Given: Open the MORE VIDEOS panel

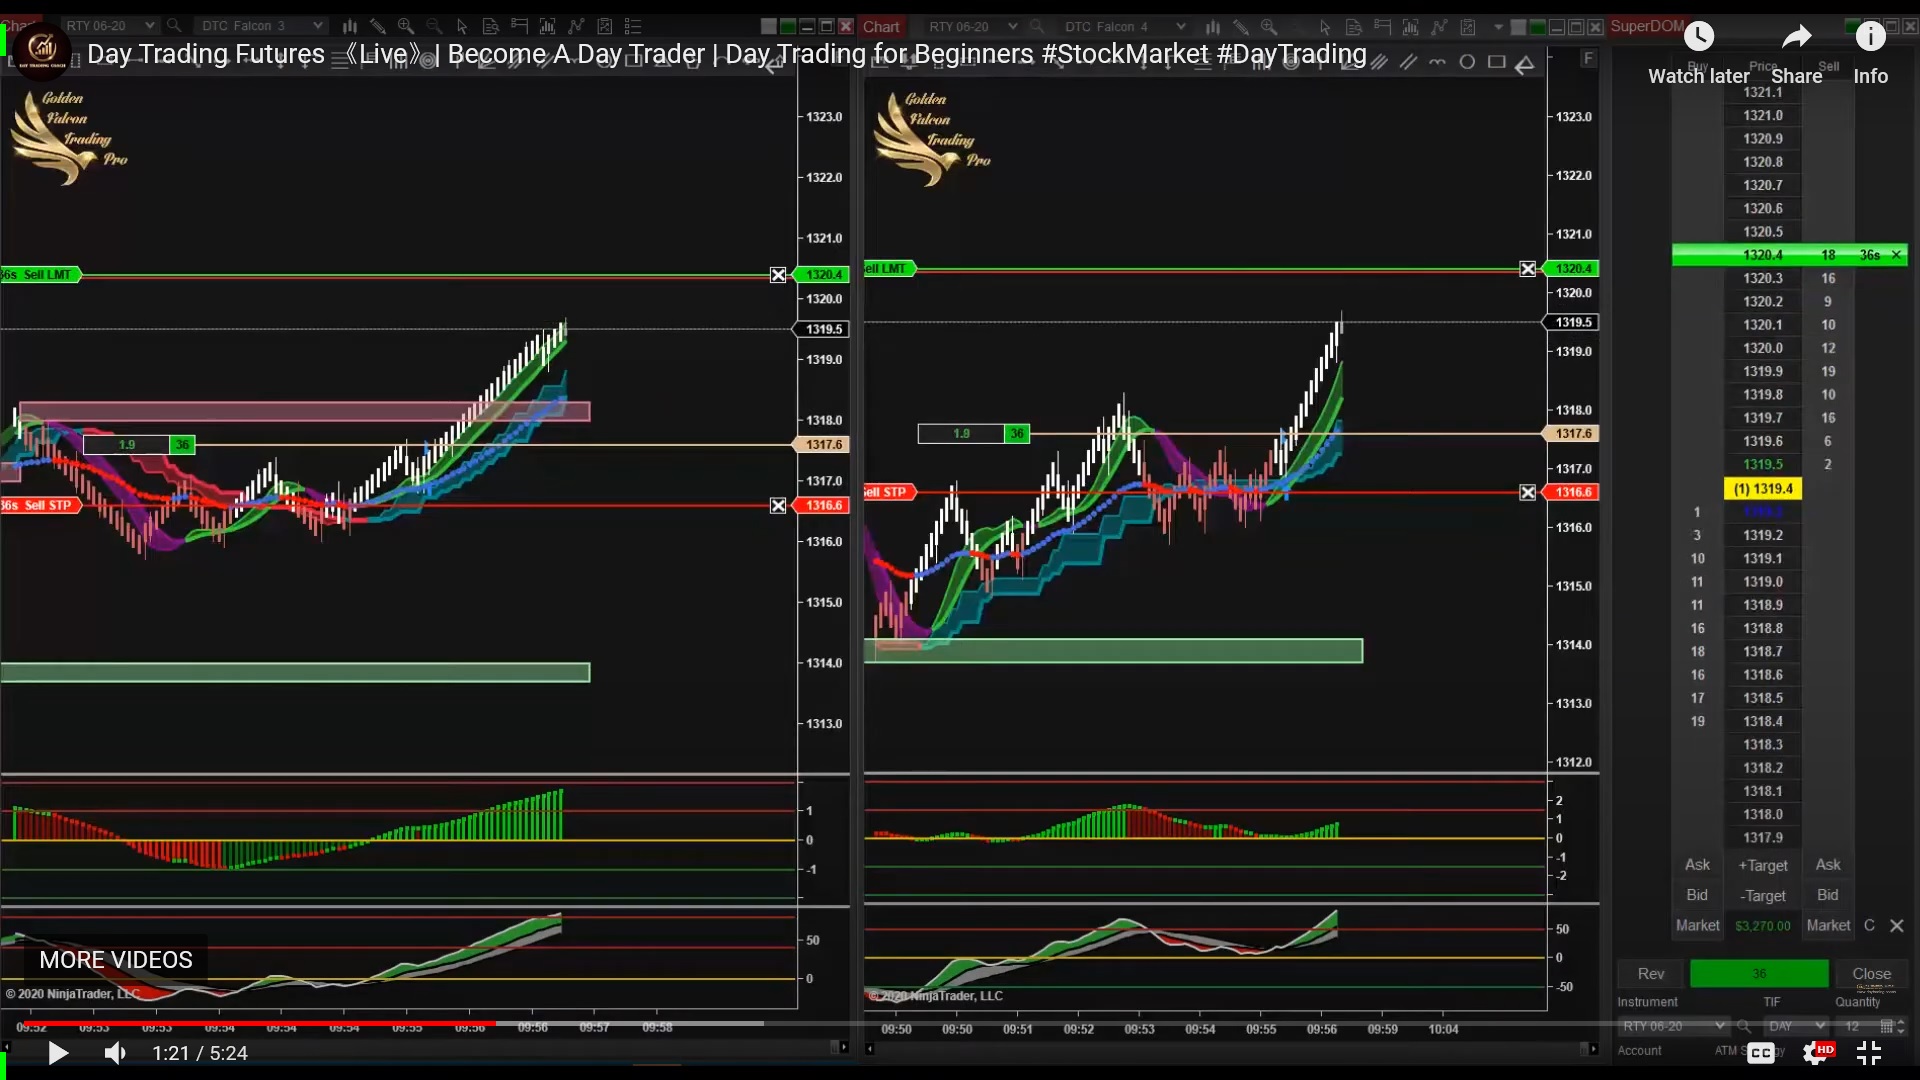Looking at the screenshot, I should 116,960.
